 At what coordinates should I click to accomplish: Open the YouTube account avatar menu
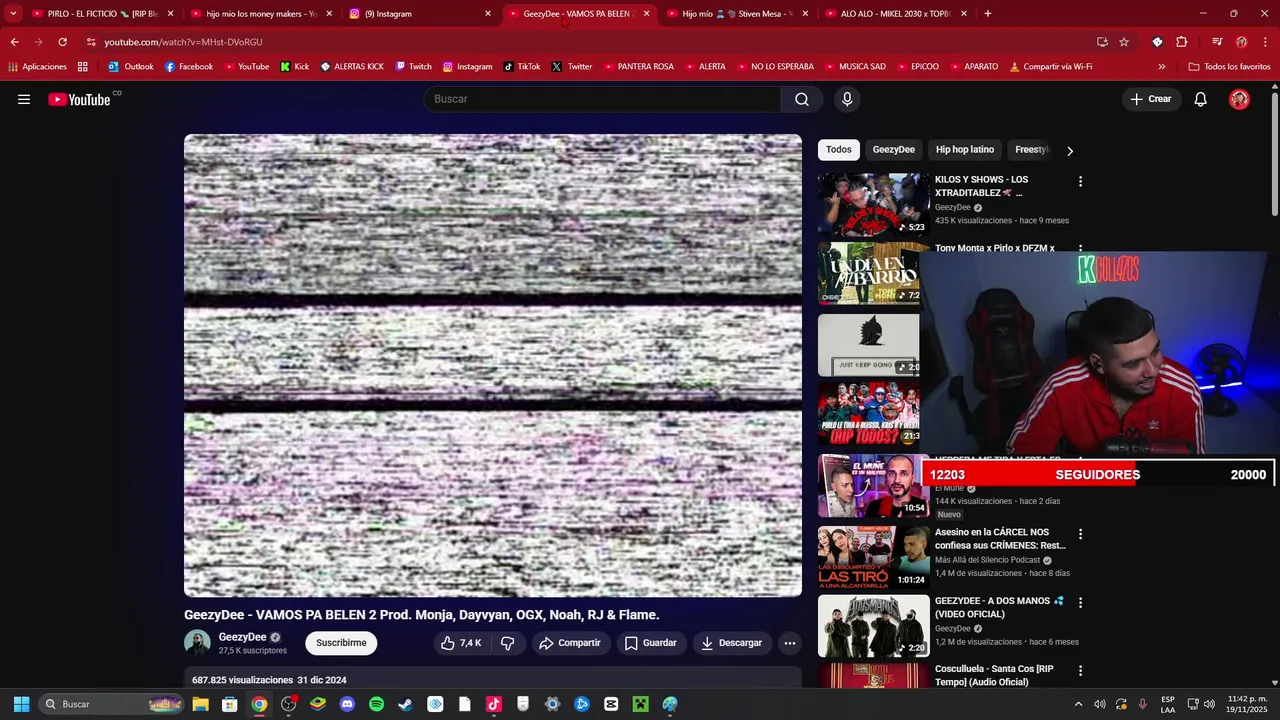[x=1239, y=99]
